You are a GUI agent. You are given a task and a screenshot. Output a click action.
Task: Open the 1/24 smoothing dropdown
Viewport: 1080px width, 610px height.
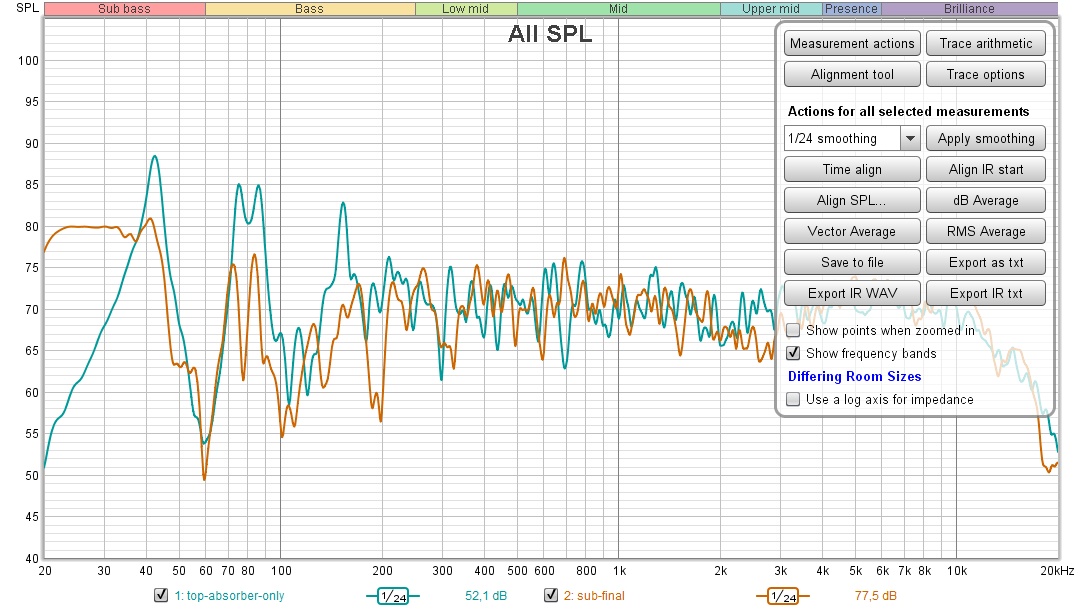tap(910, 139)
